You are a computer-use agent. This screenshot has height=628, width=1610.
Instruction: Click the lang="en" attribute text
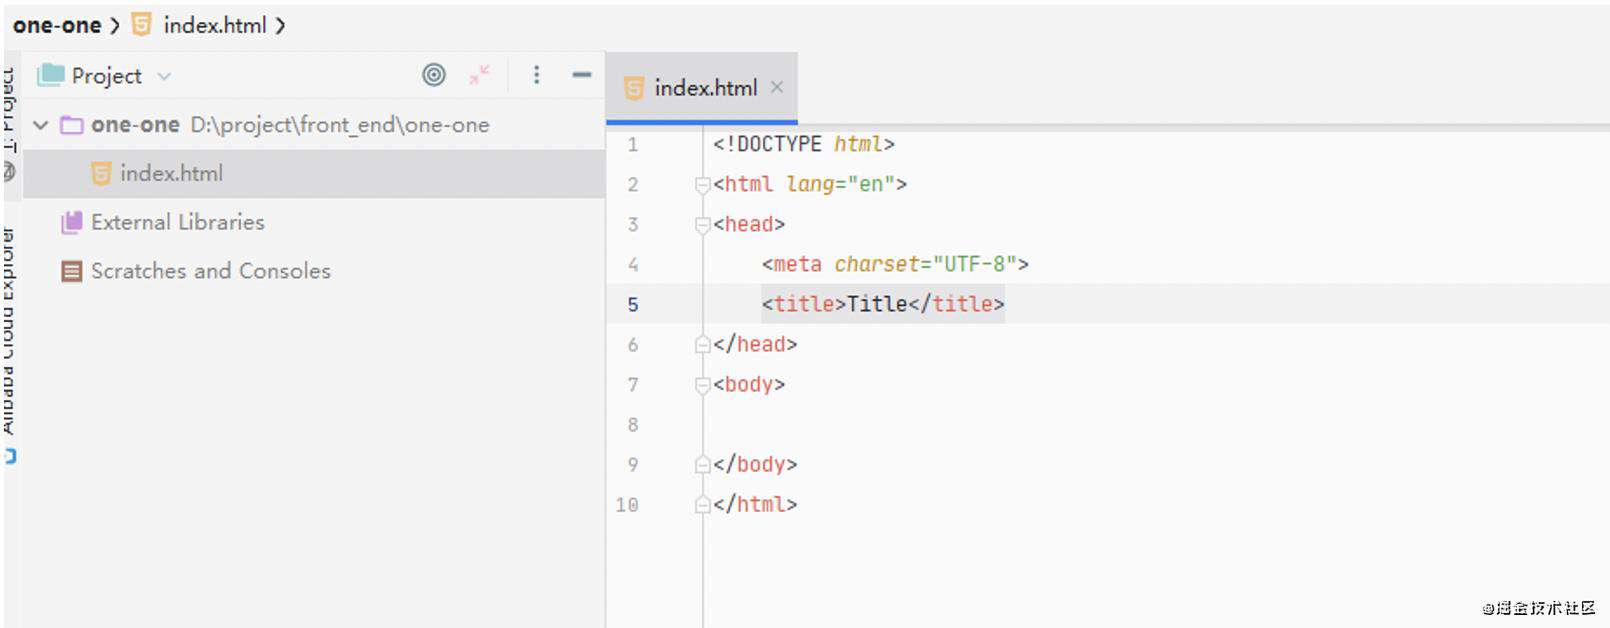pos(840,184)
